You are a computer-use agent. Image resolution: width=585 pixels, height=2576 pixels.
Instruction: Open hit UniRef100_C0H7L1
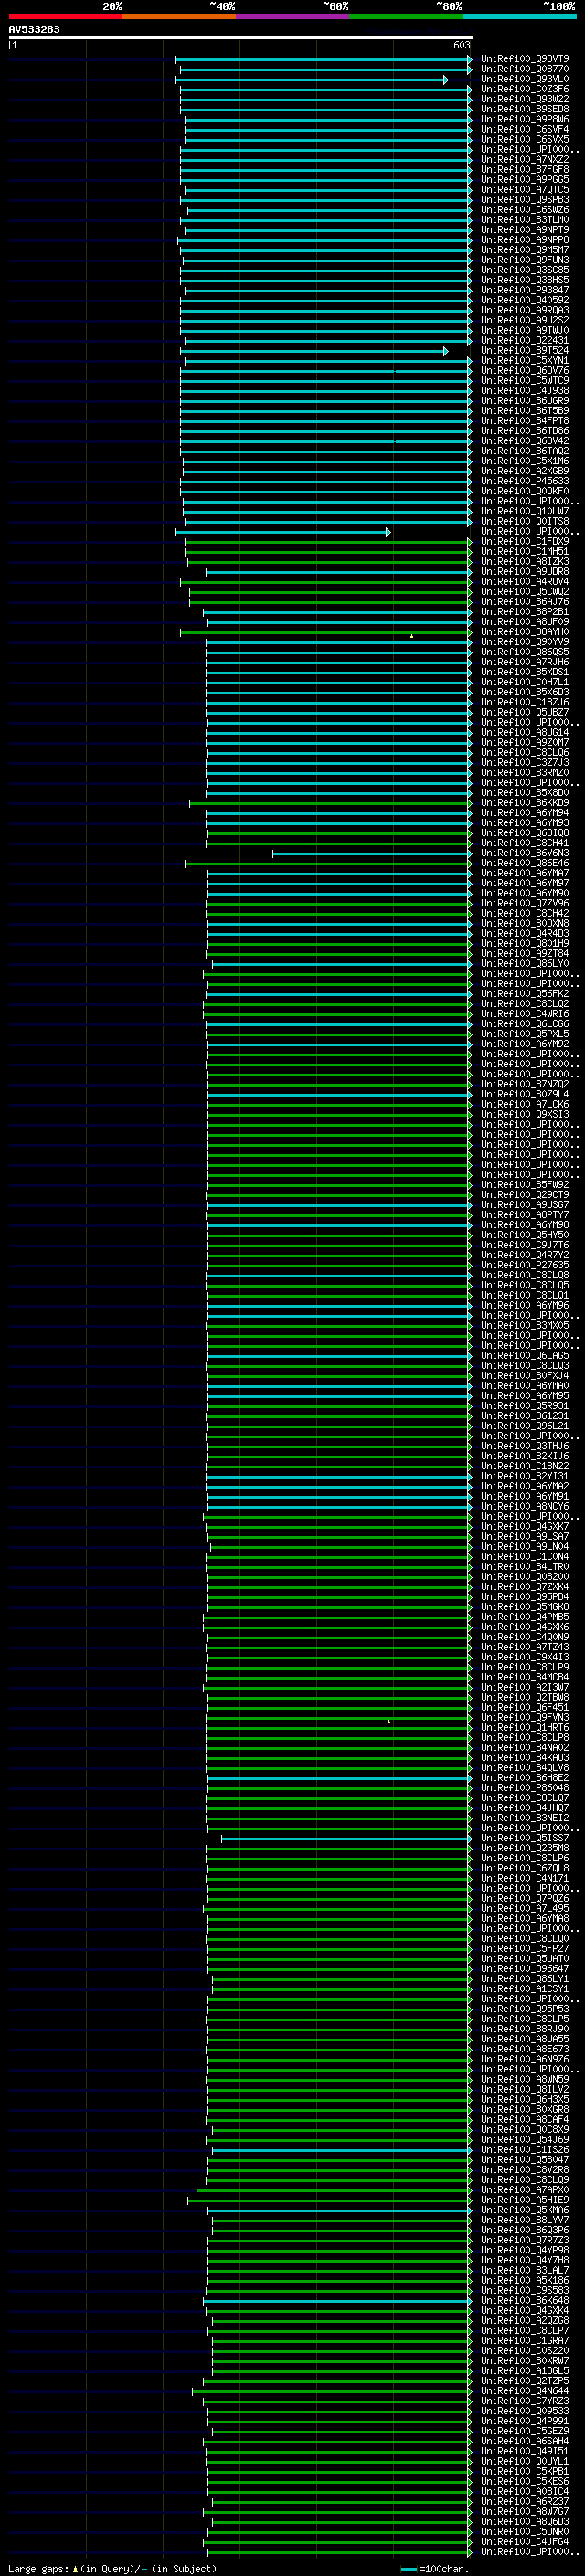pyautogui.click(x=525, y=682)
